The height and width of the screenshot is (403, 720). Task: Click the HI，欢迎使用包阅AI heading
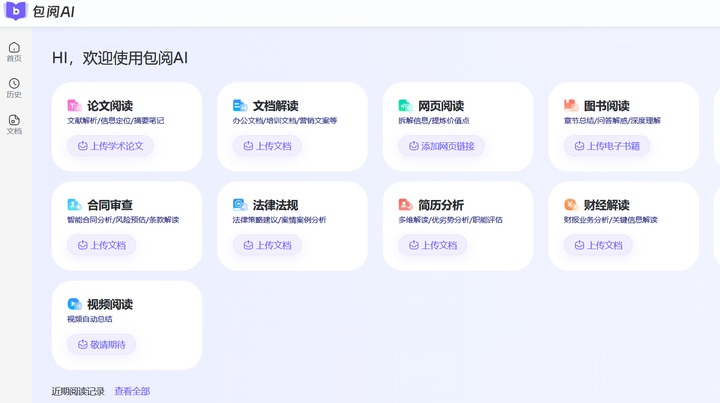point(120,58)
